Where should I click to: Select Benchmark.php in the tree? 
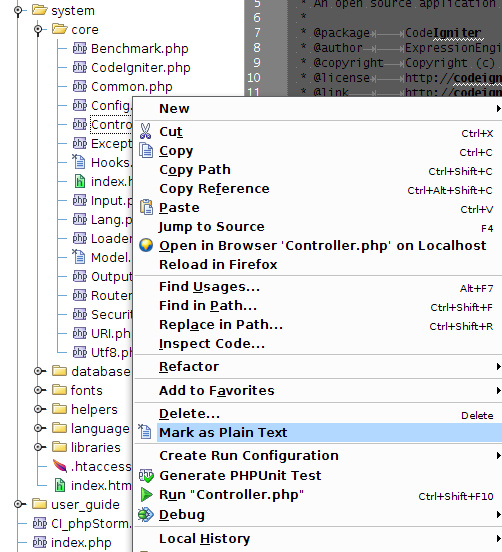139,49
